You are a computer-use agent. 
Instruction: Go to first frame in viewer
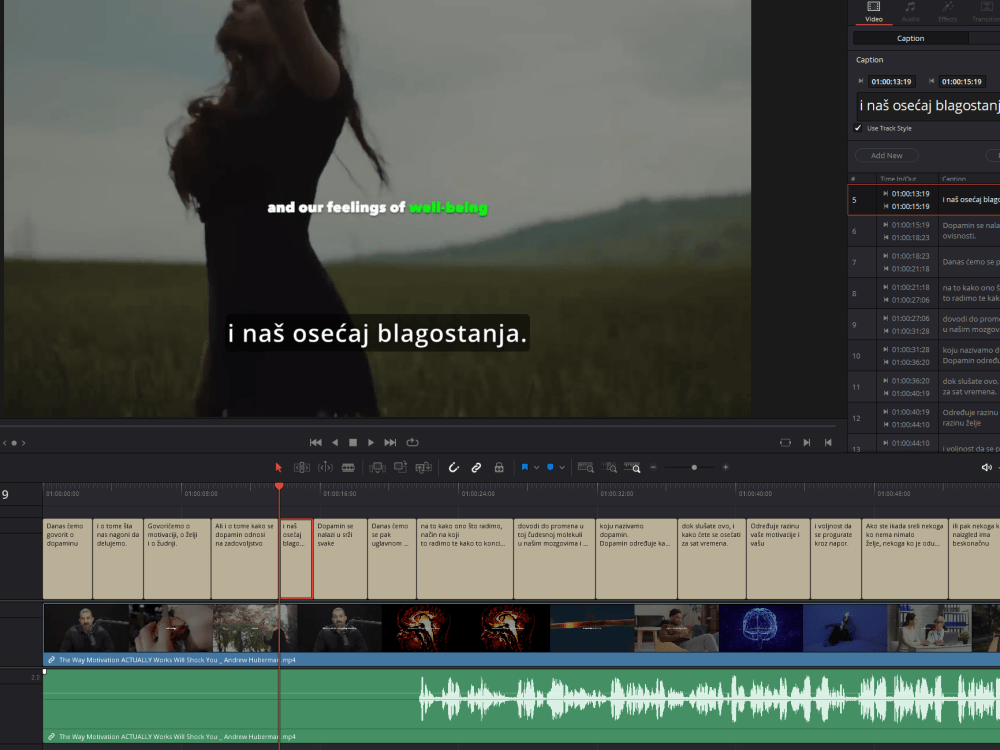click(316, 443)
